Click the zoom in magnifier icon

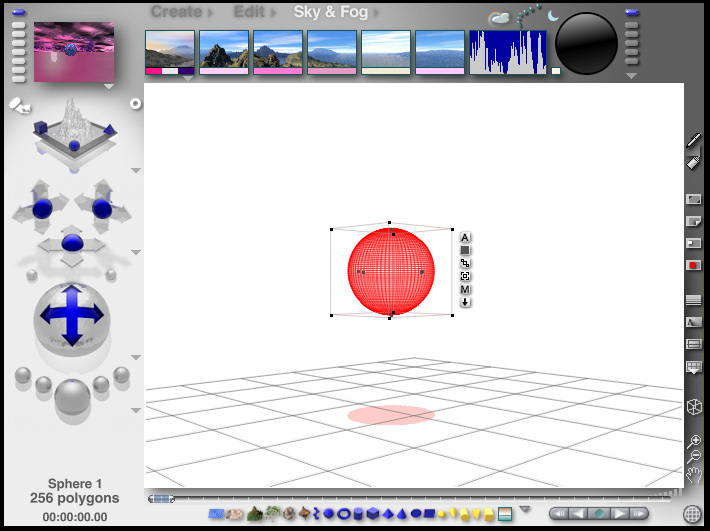tap(694, 440)
